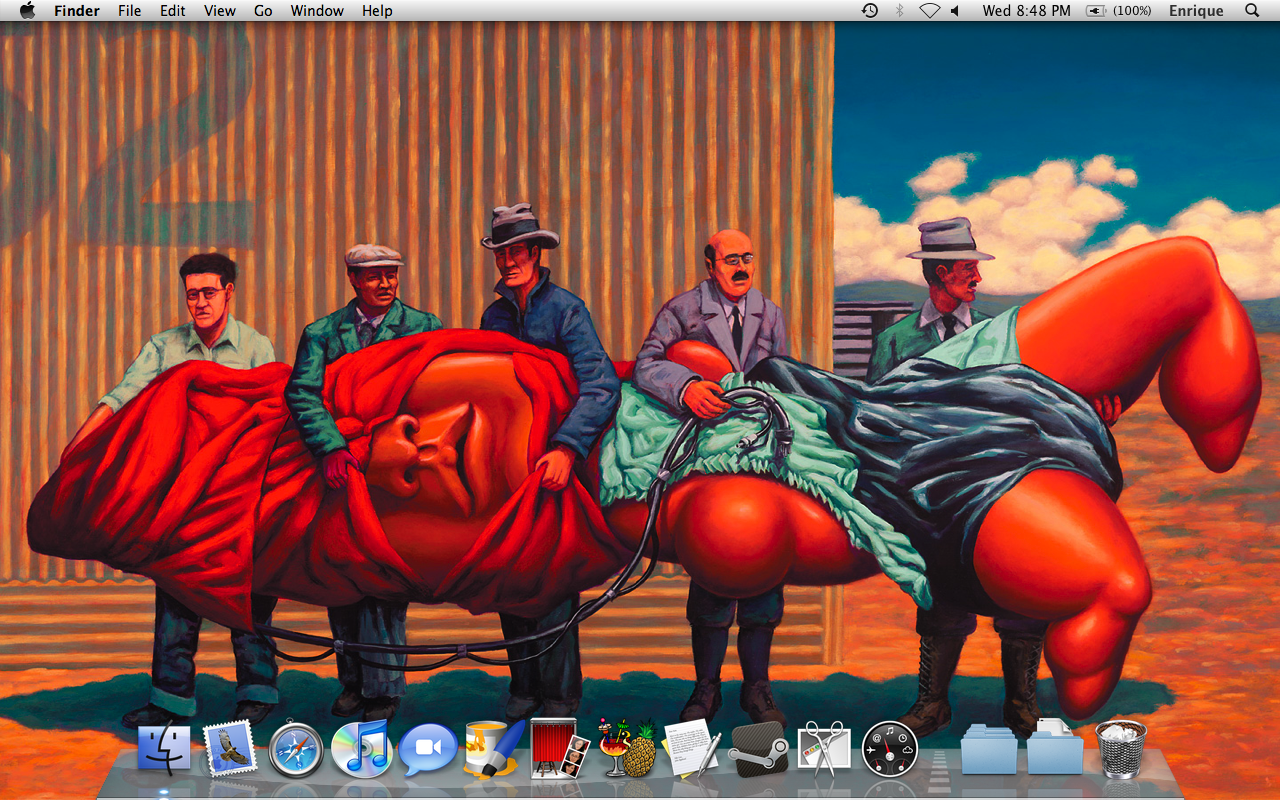Viewport: 1280px width, 800px height.
Task: Open the Finder application menu
Action: click(x=77, y=10)
